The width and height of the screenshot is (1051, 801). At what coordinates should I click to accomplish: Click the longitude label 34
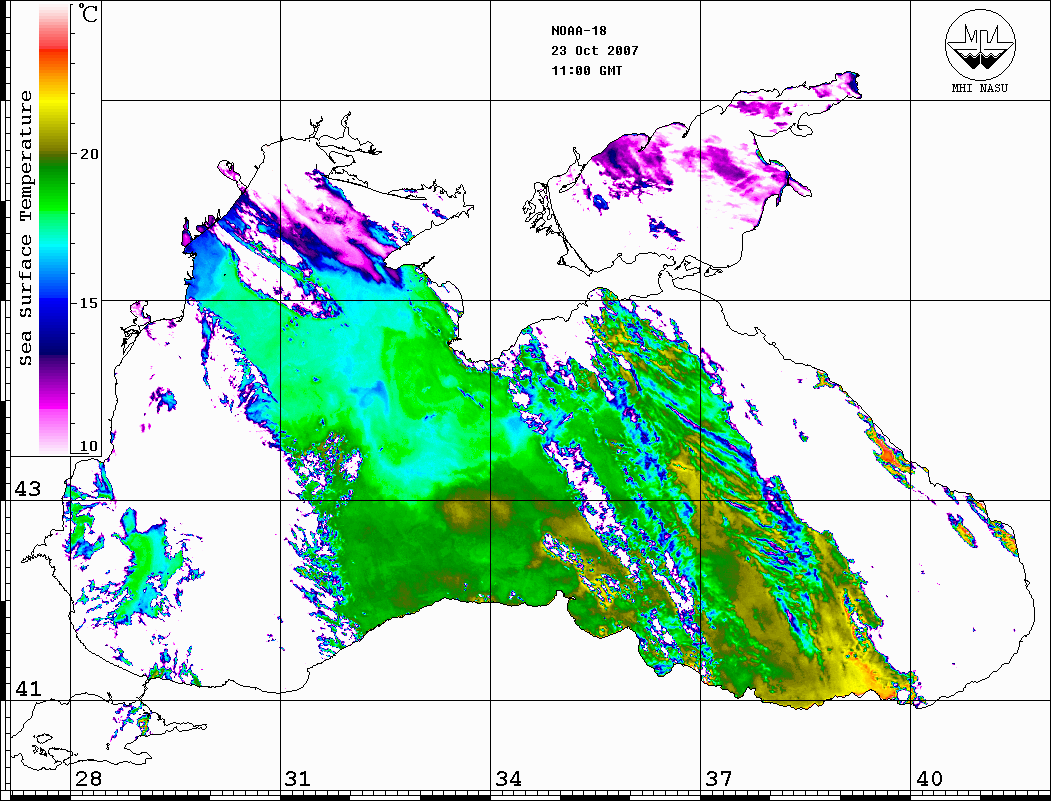[x=509, y=778]
